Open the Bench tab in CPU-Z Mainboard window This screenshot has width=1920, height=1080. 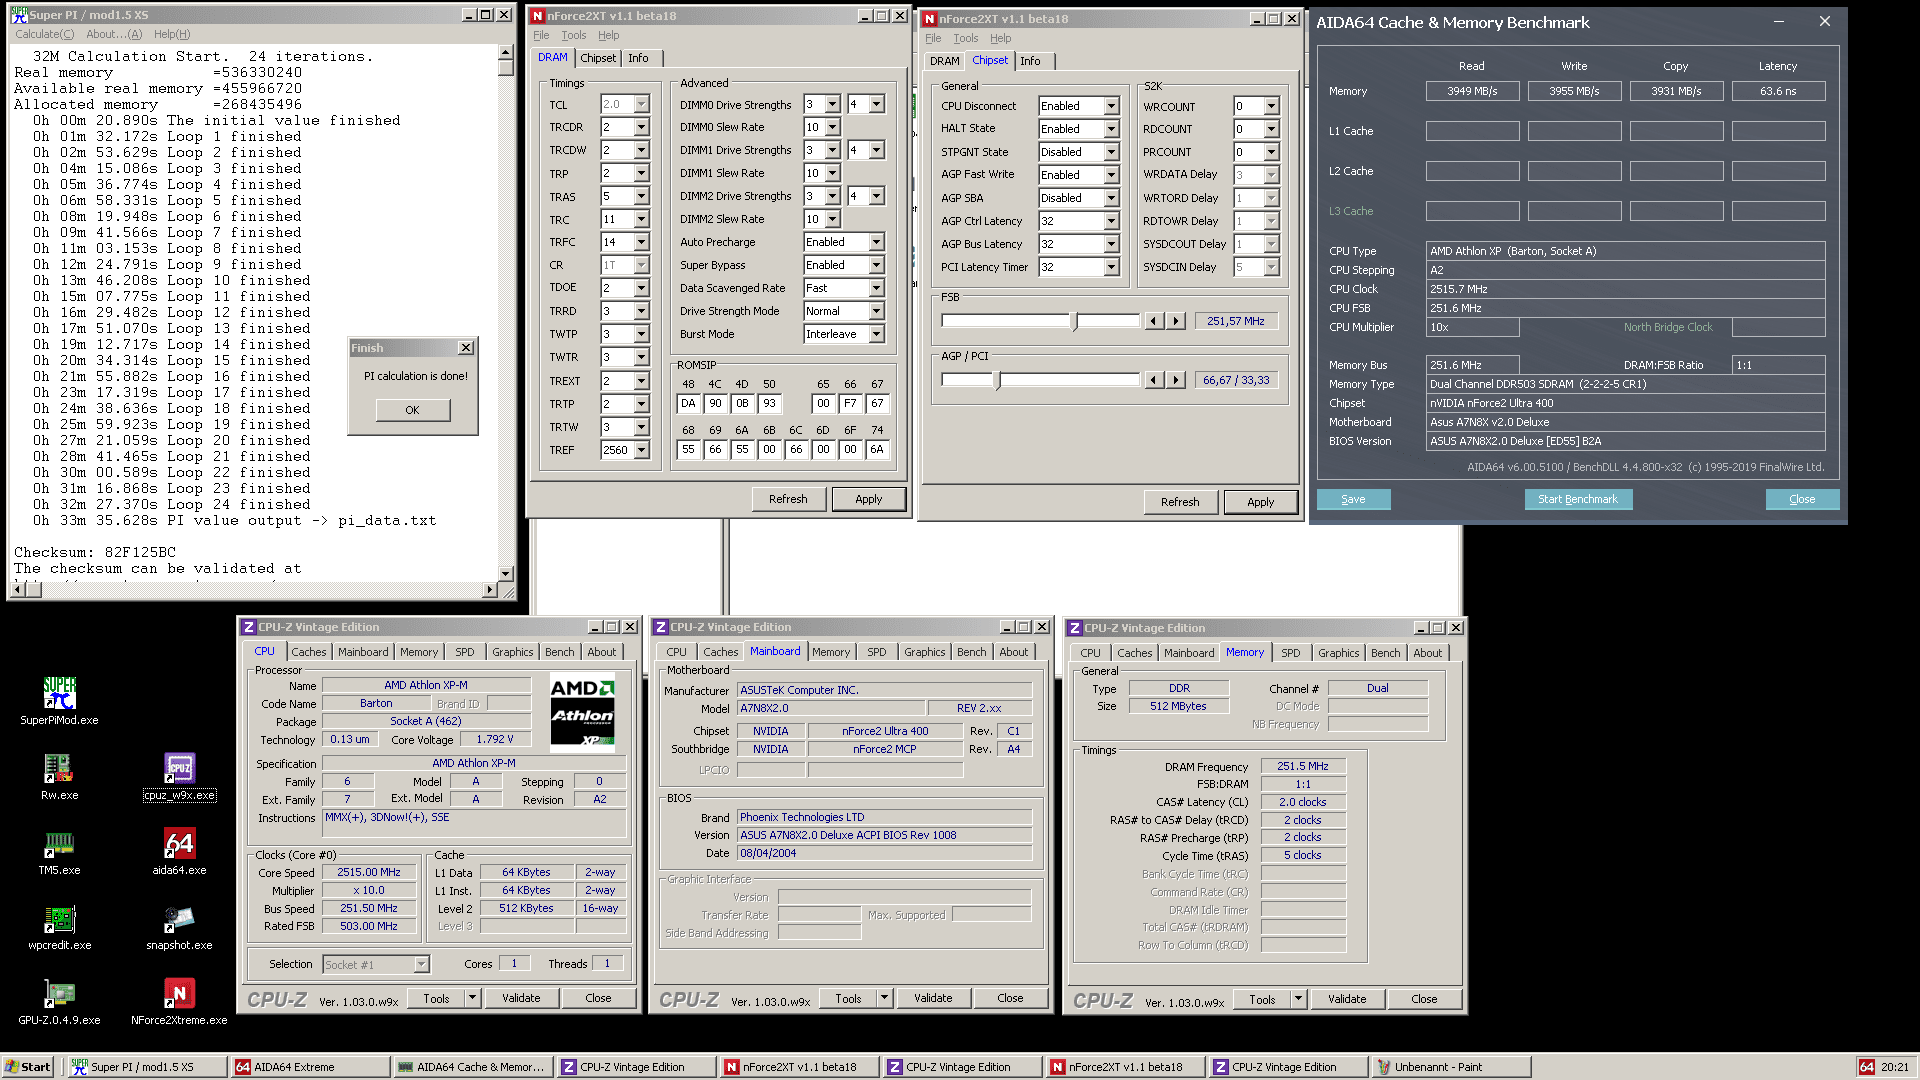pyautogui.click(x=971, y=652)
